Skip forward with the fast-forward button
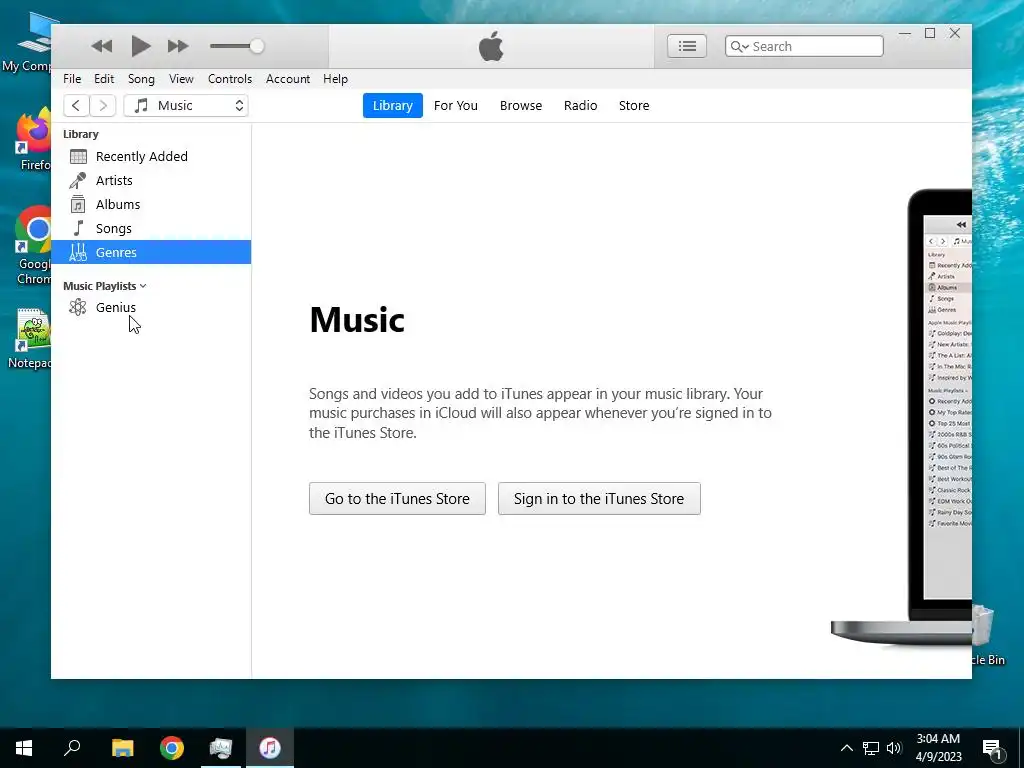This screenshot has width=1024, height=768. pyautogui.click(x=178, y=46)
